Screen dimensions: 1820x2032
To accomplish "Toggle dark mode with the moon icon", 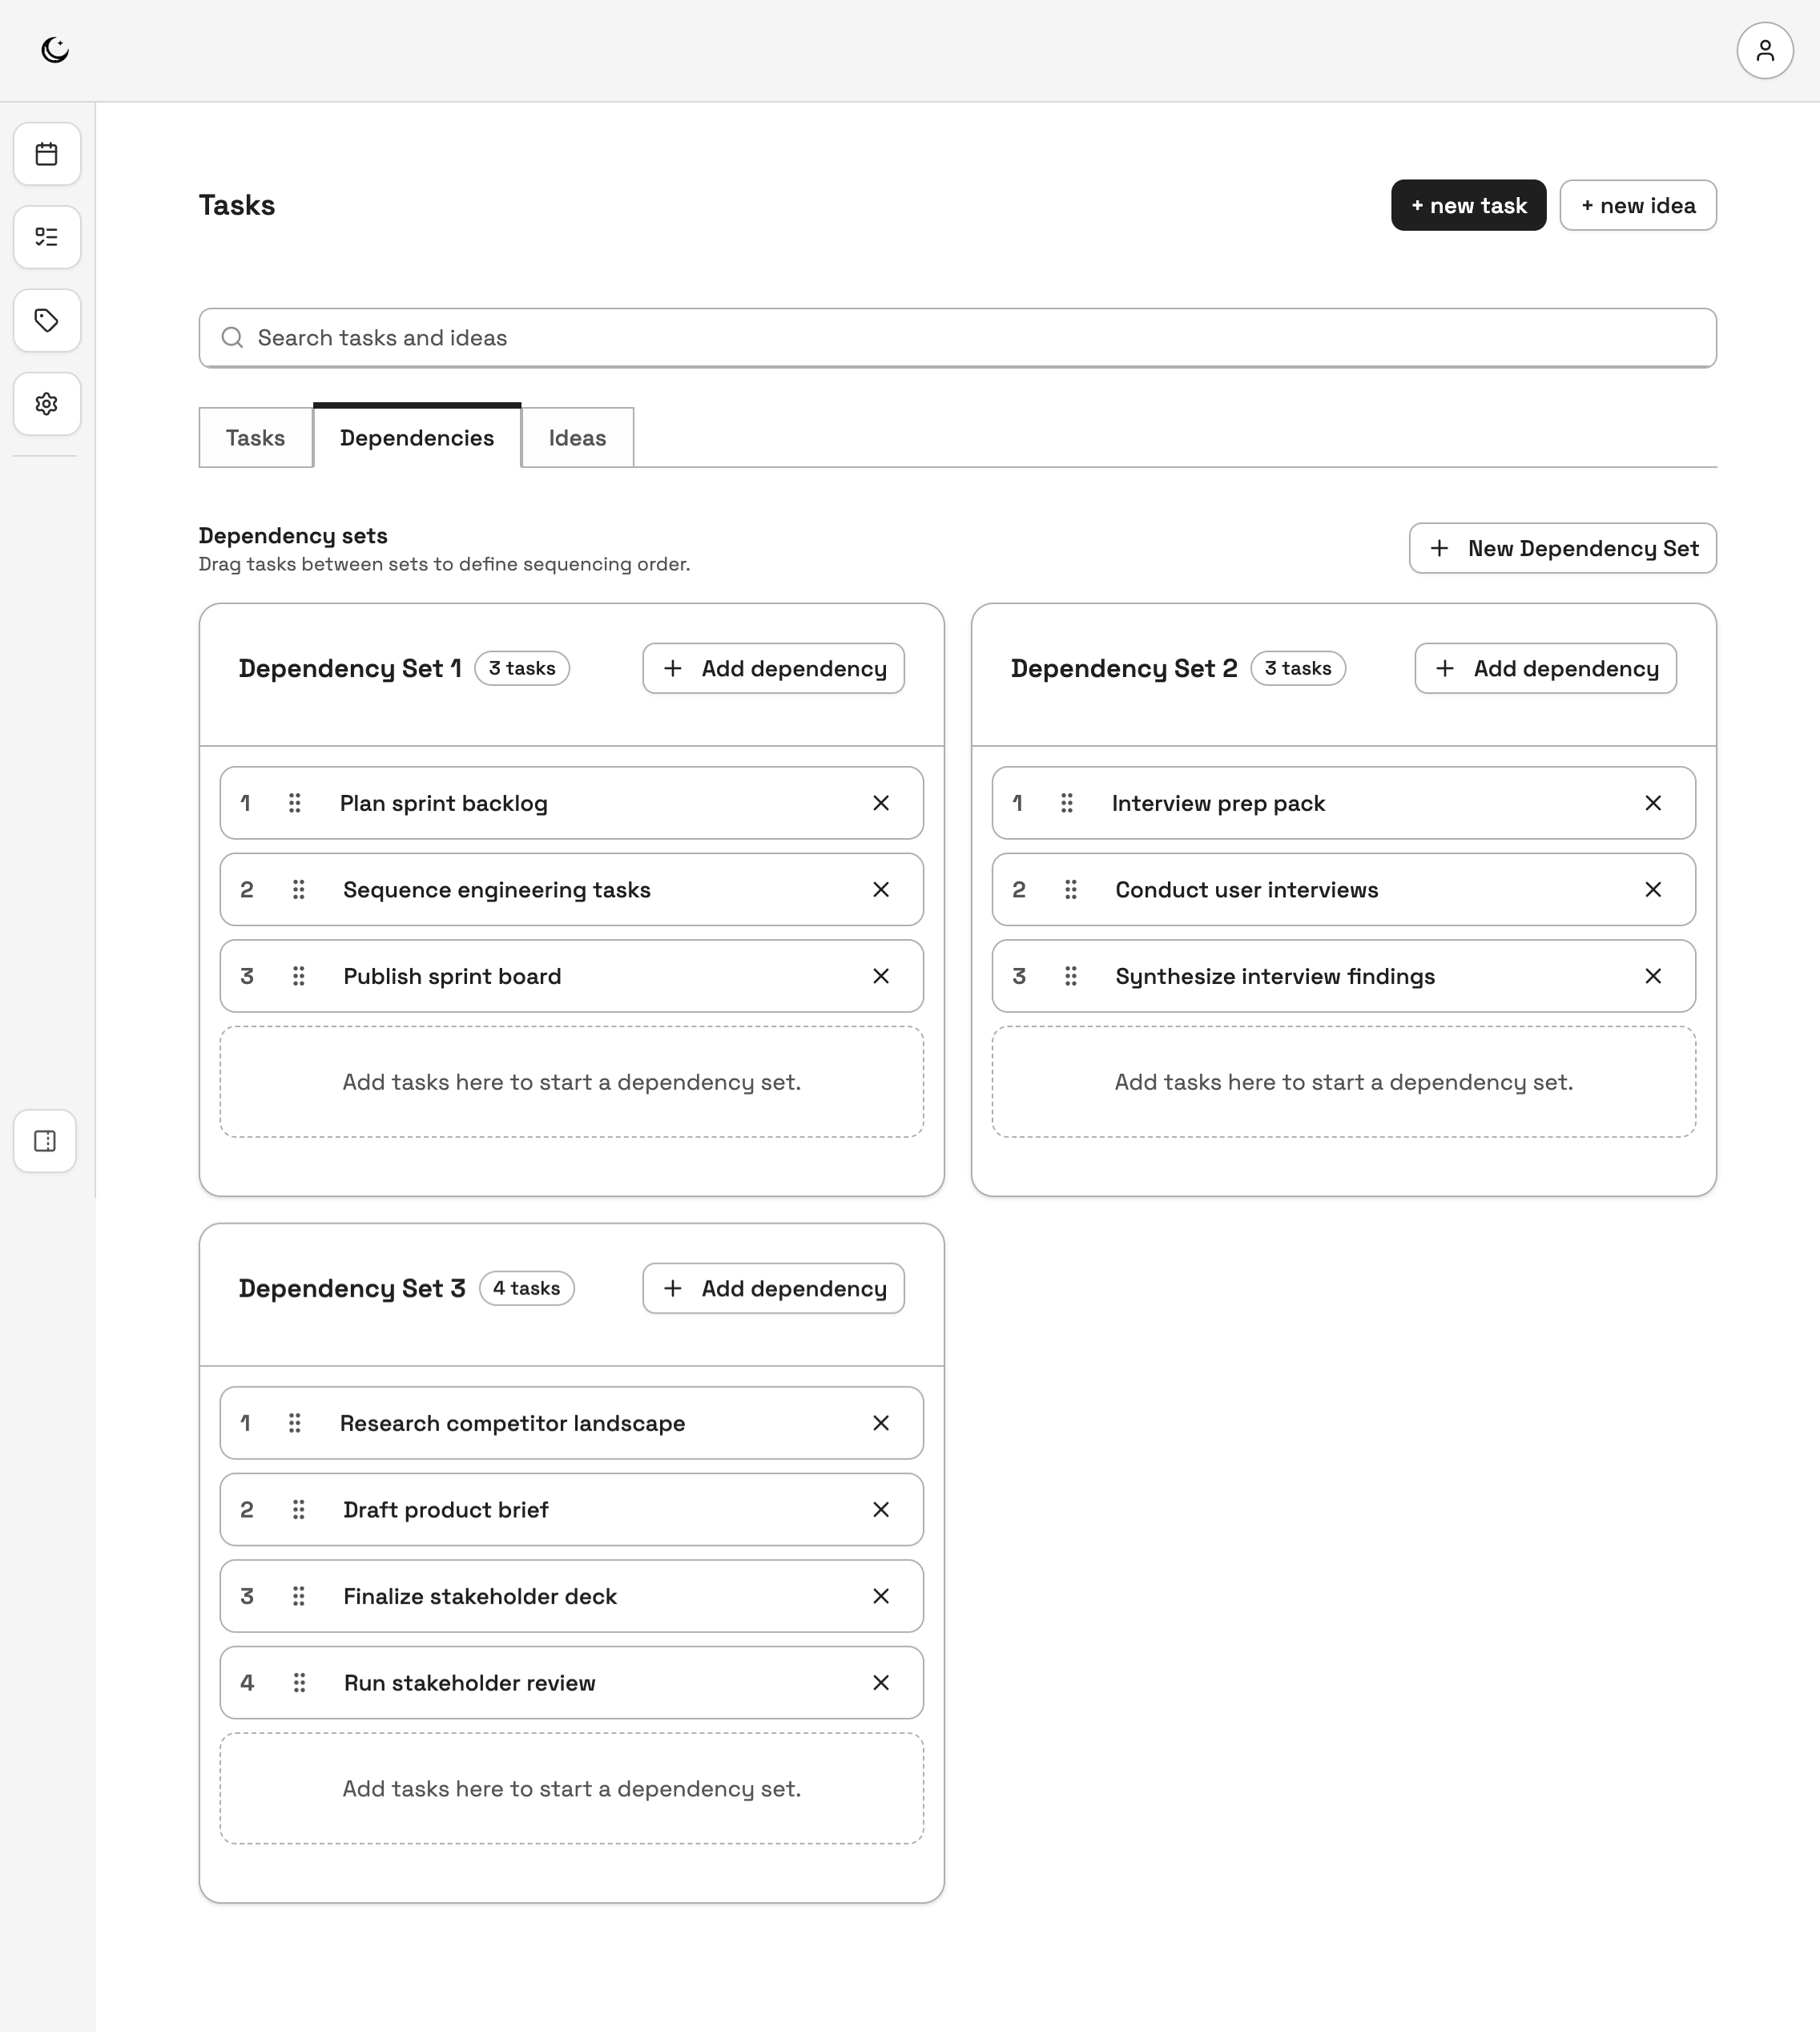I will (x=55, y=50).
